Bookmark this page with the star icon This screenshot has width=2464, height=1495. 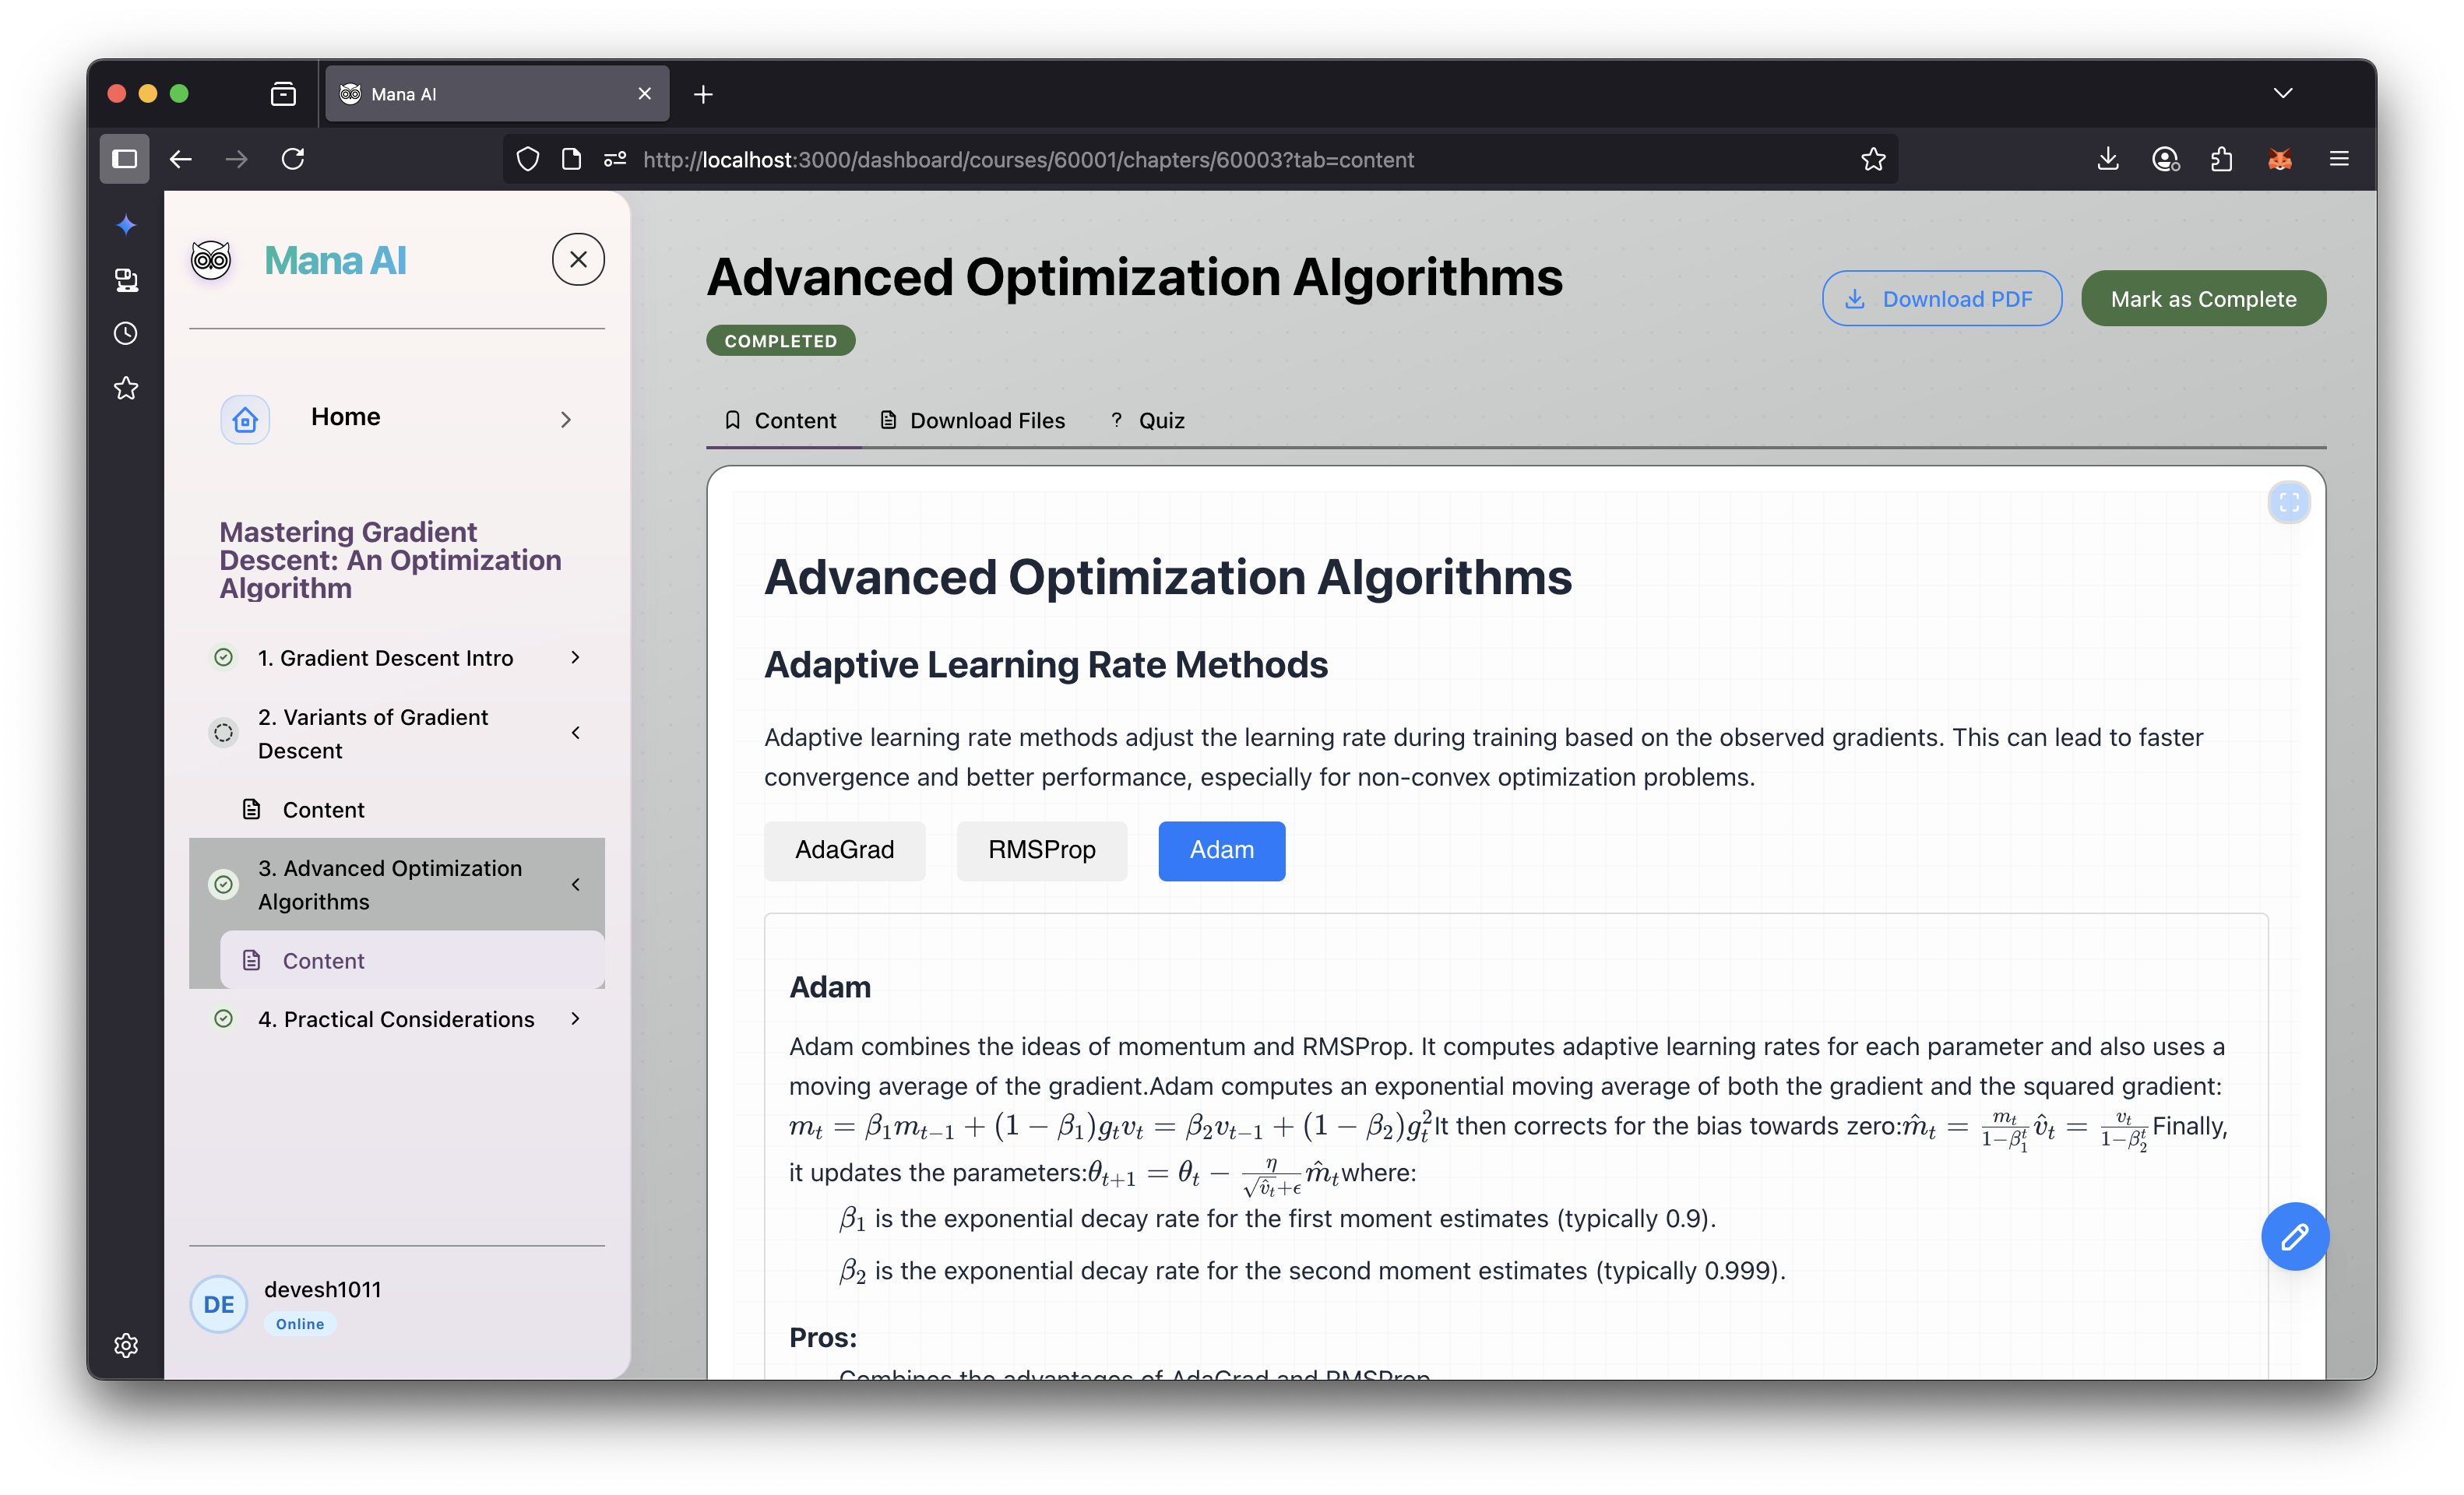[x=1872, y=159]
